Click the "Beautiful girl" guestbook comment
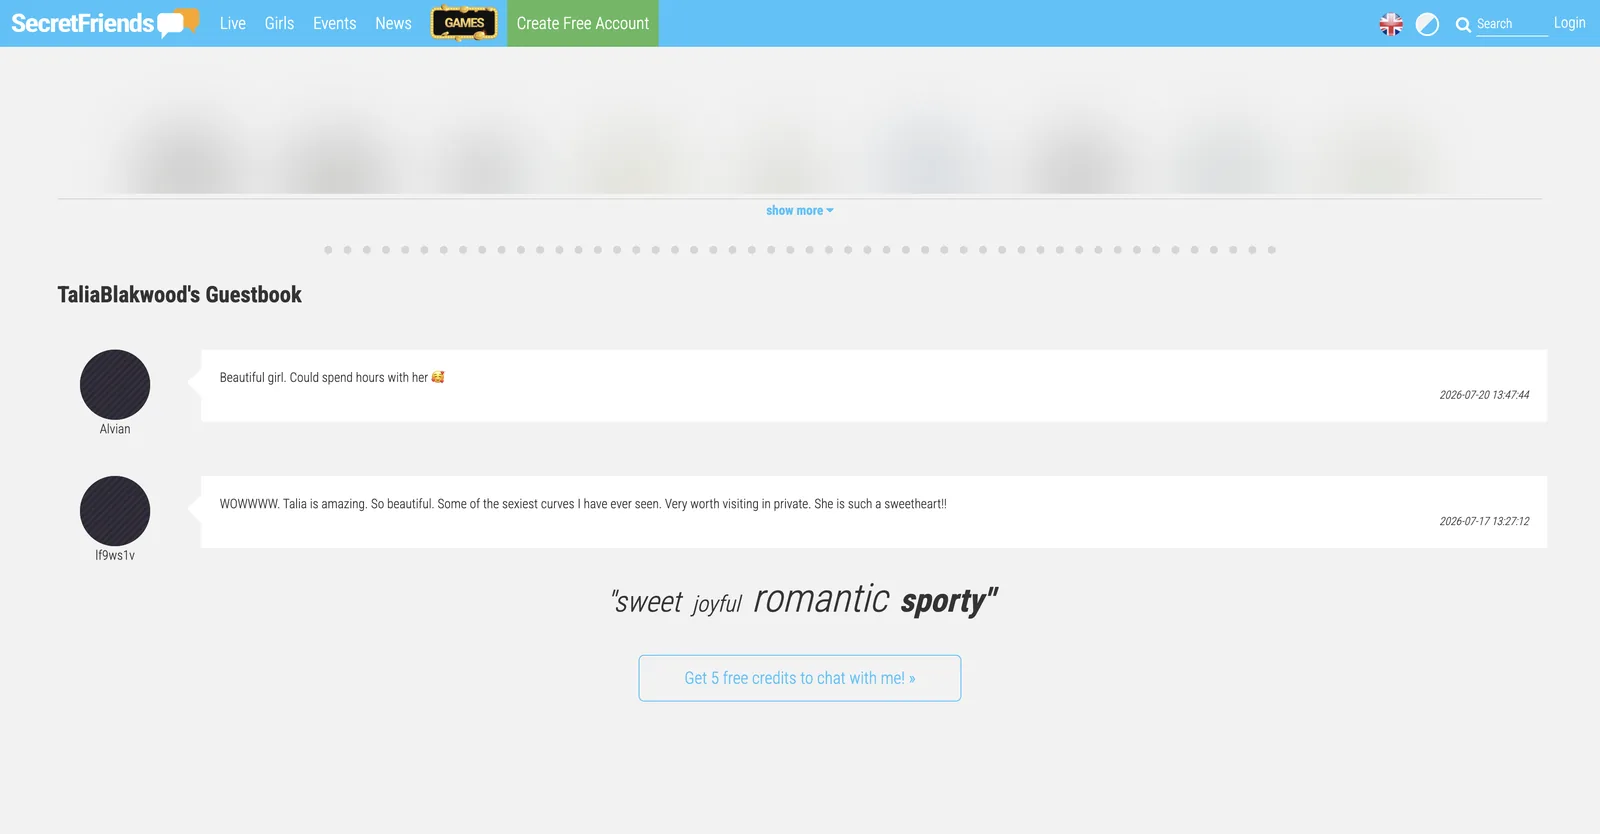Viewport: 1600px width, 834px height. point(332,378)
